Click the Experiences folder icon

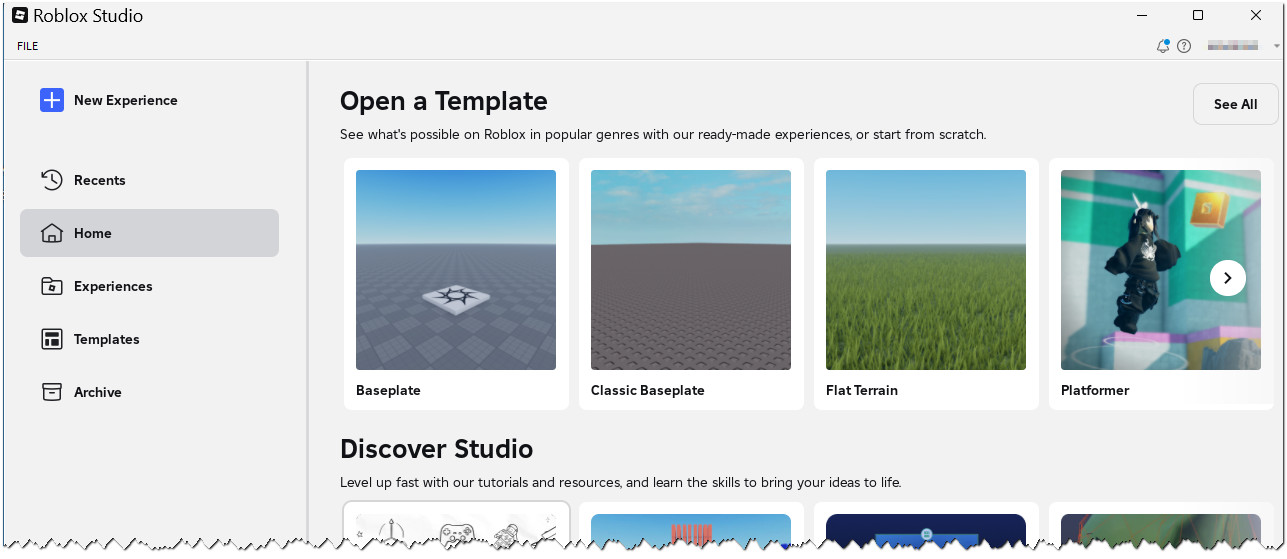pos(52,286)
